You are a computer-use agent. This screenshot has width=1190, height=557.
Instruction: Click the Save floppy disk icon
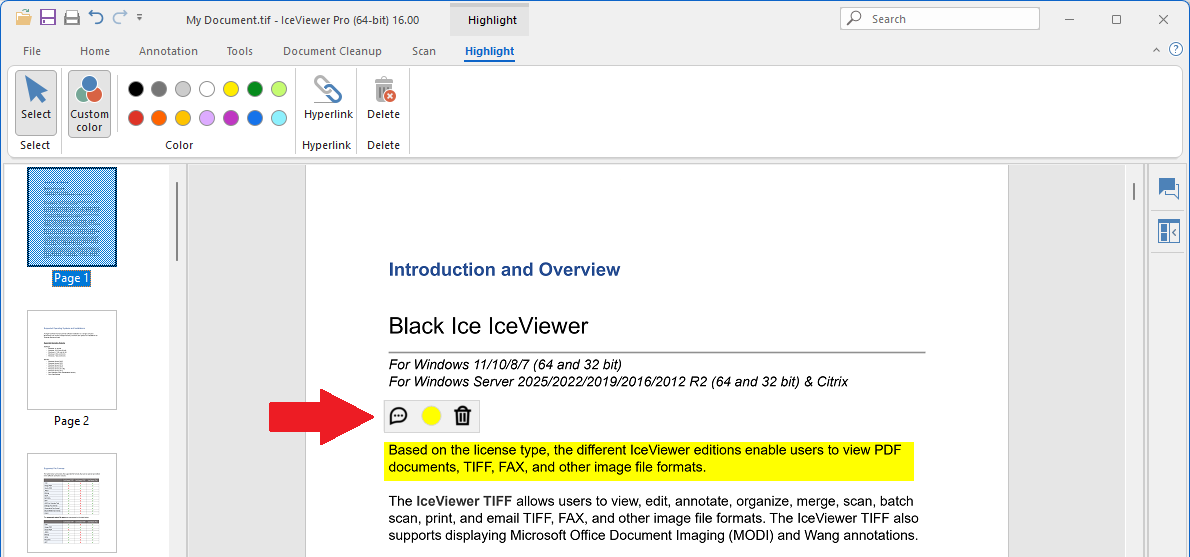tap(48, 17)
